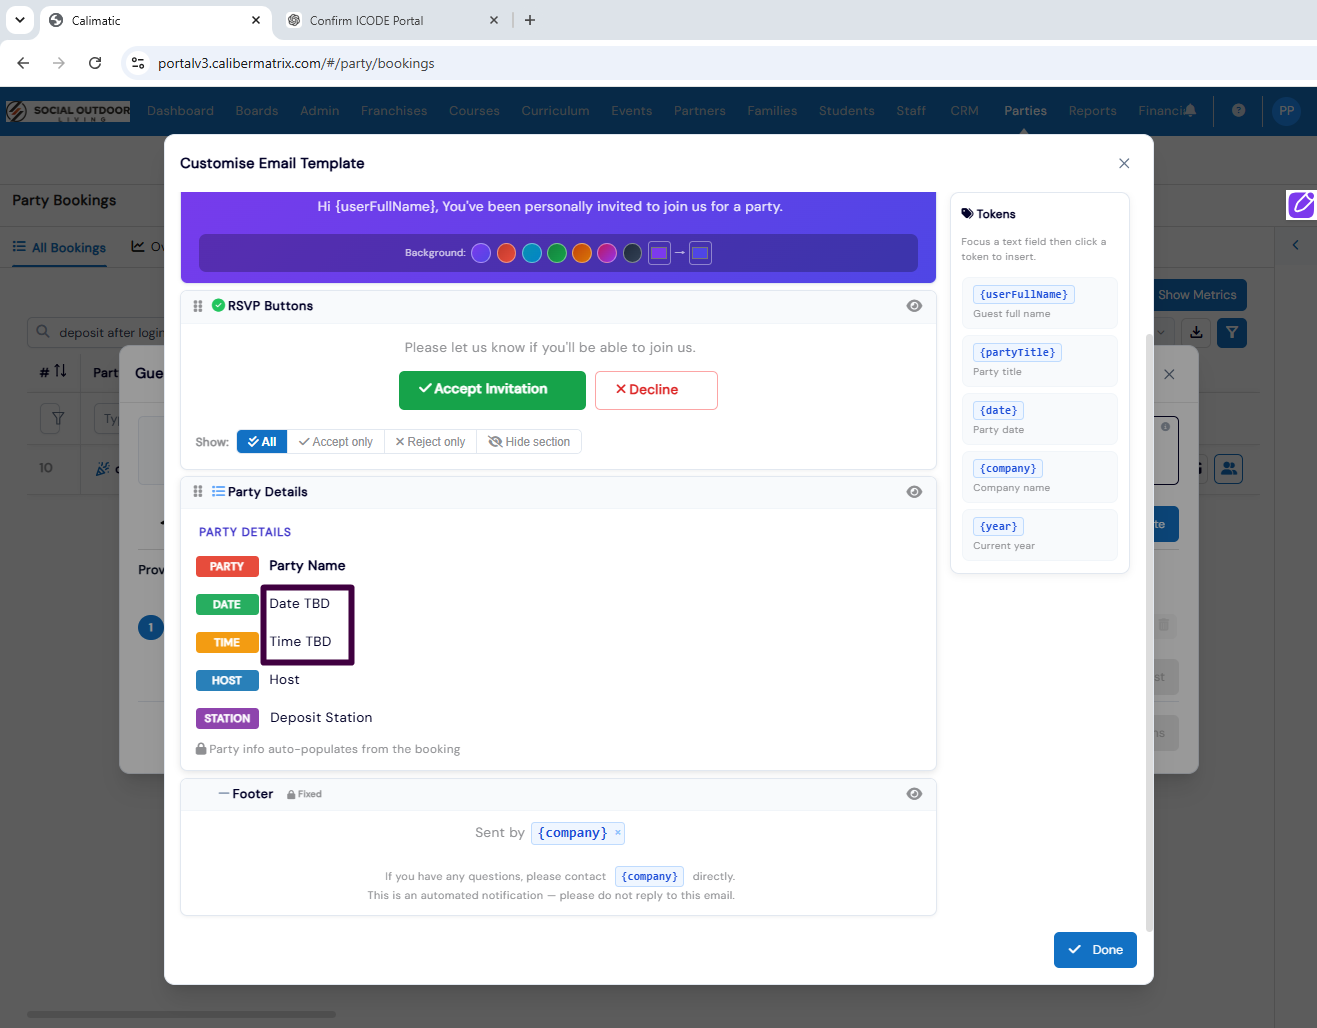Click the blue filter funnel button
The image size is (1317, 1028).
[1232, 332]
